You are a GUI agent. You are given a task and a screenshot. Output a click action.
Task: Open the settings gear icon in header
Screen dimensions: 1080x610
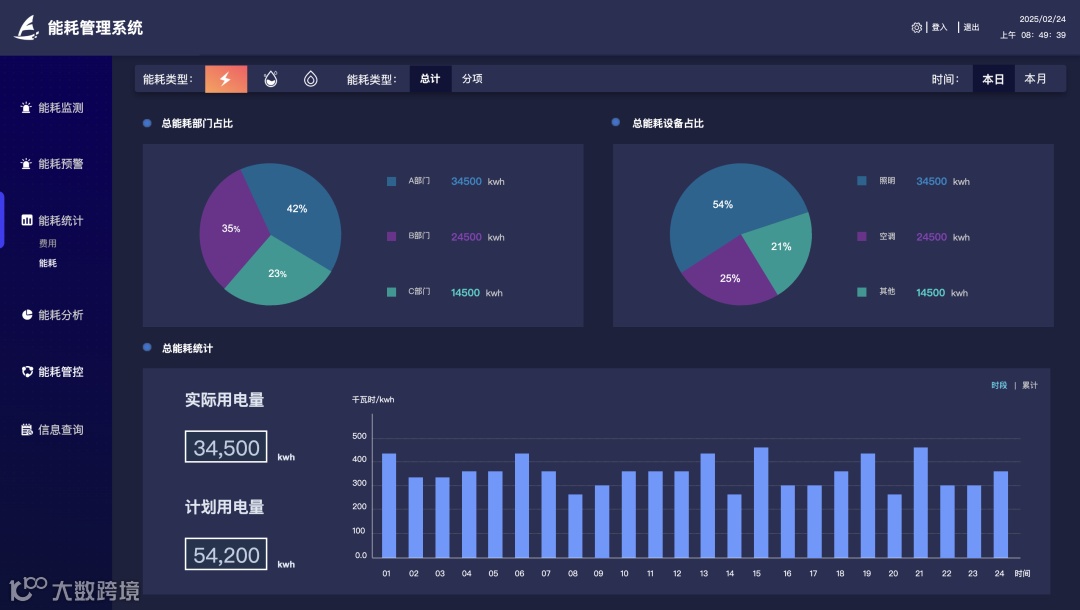point(917,28)
